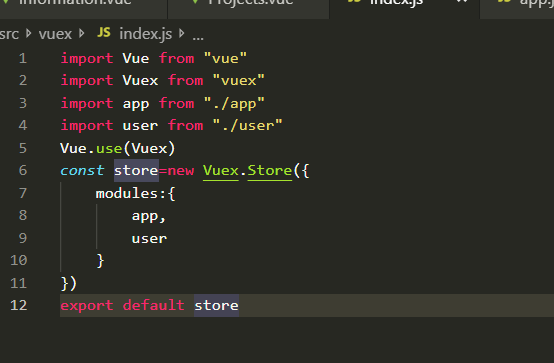The image size is (554, 363).
Task: Click highlighted store variable on line 6
Action: (x=136, y=171)
